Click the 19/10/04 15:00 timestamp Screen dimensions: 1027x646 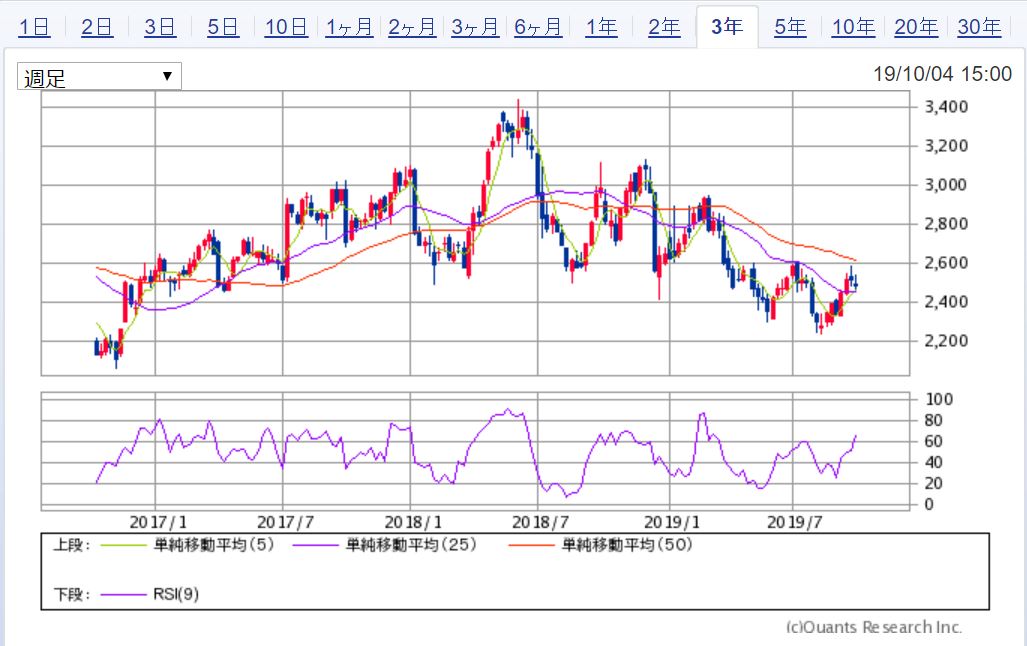click(x=943, y=74)
